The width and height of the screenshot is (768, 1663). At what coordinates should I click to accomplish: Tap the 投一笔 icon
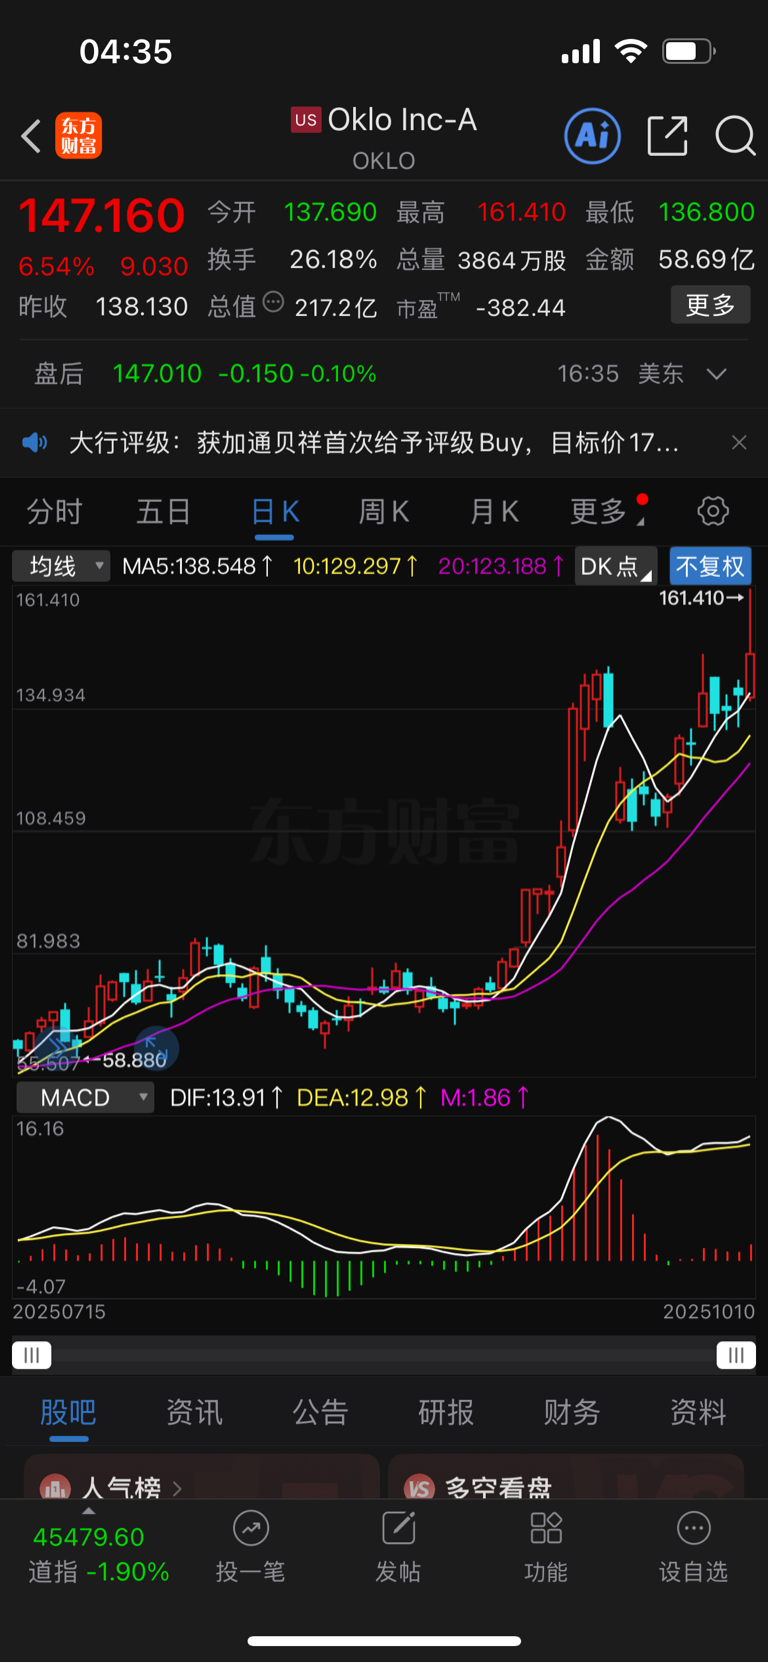(x=251, y=1528)
